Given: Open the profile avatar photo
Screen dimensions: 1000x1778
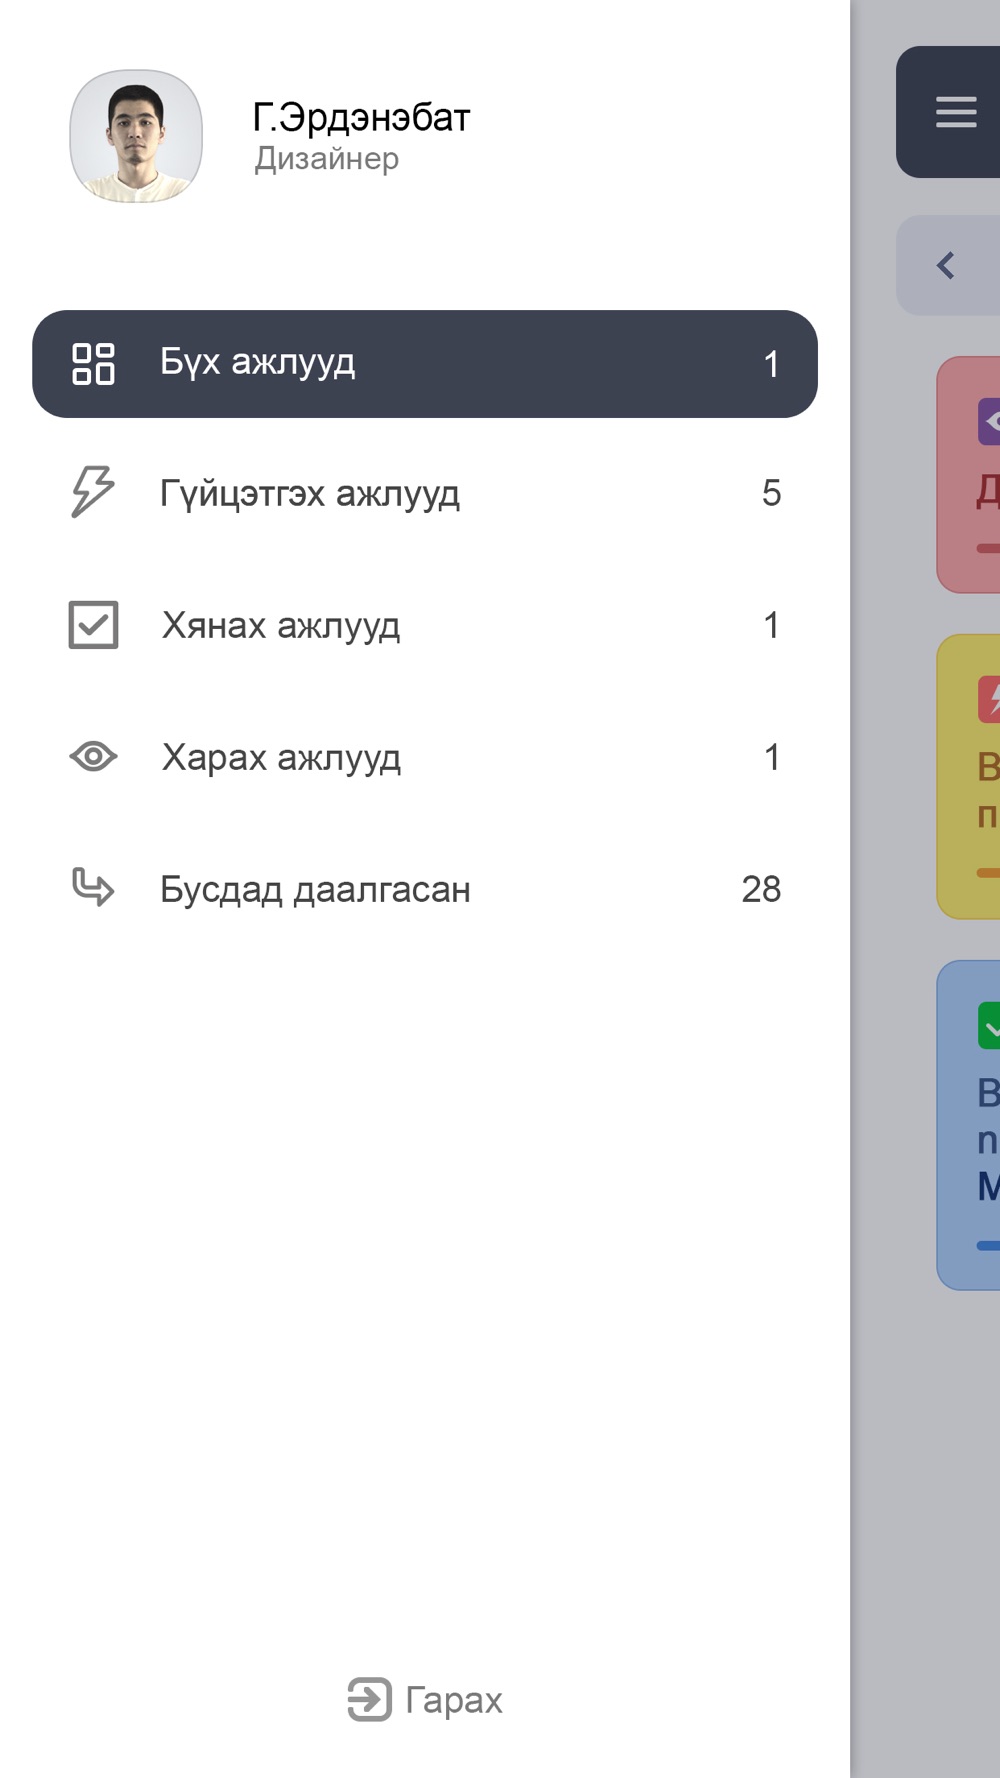Looking at the screenshot, I should pyautogui.click(x=136, y=136).
